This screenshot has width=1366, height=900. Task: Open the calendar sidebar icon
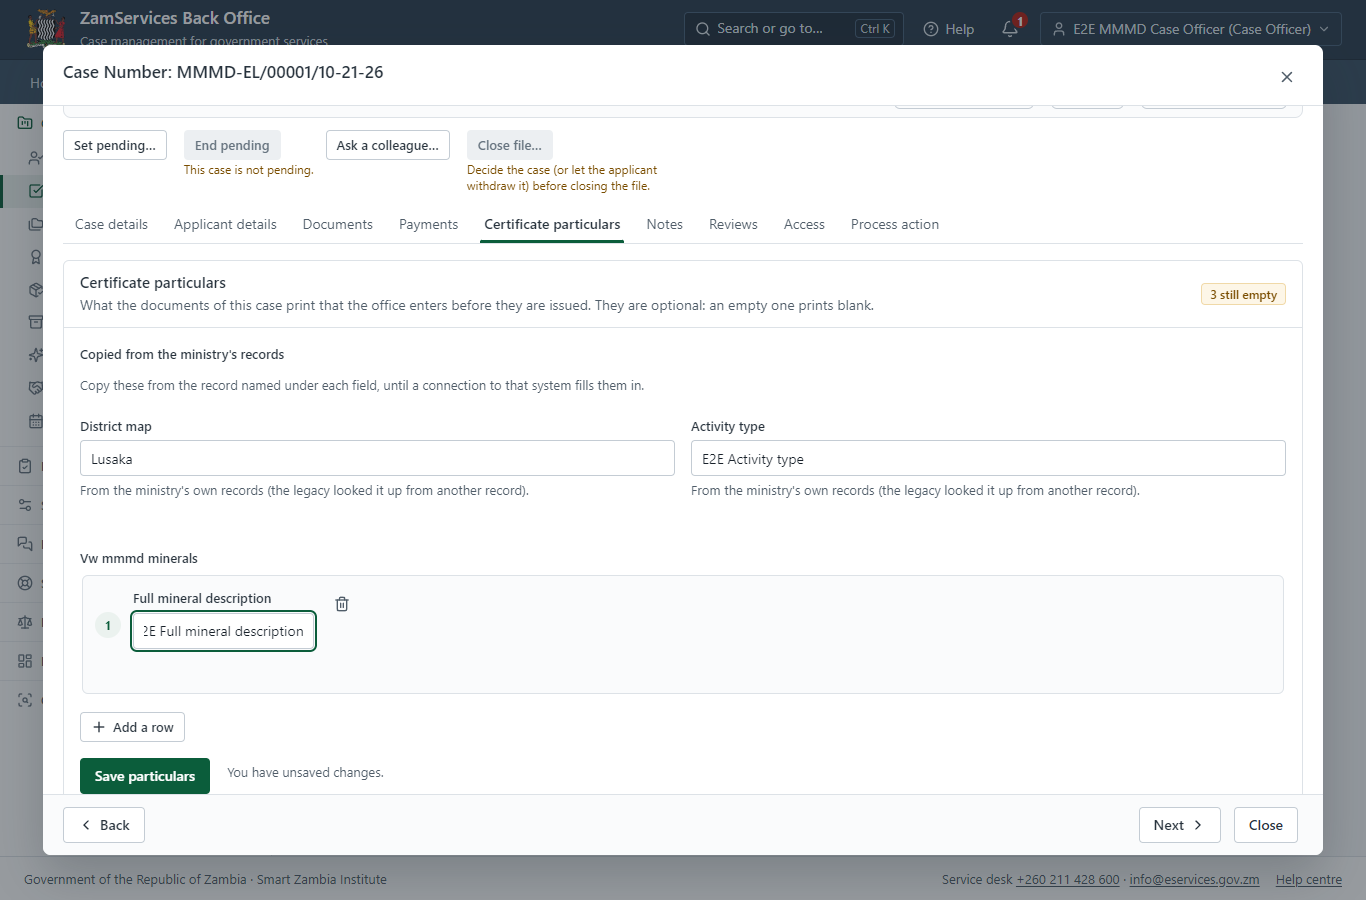click(36, 421)
